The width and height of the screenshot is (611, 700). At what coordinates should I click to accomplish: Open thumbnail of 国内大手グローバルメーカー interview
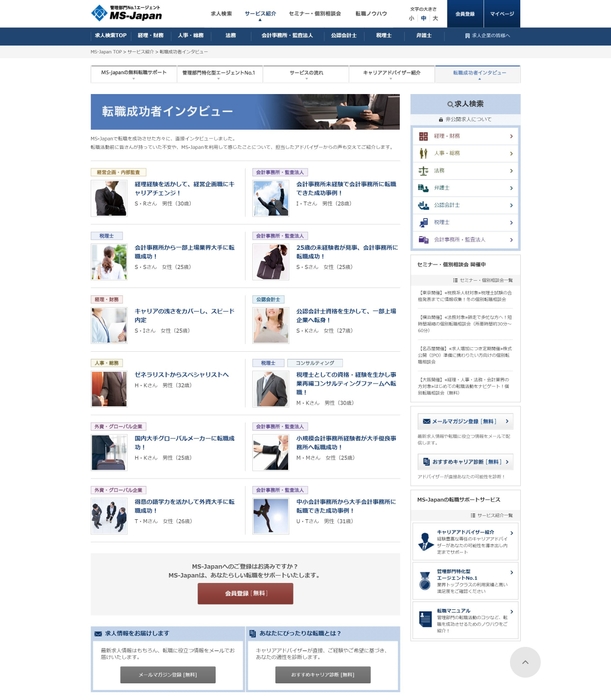tap(109, 453)
